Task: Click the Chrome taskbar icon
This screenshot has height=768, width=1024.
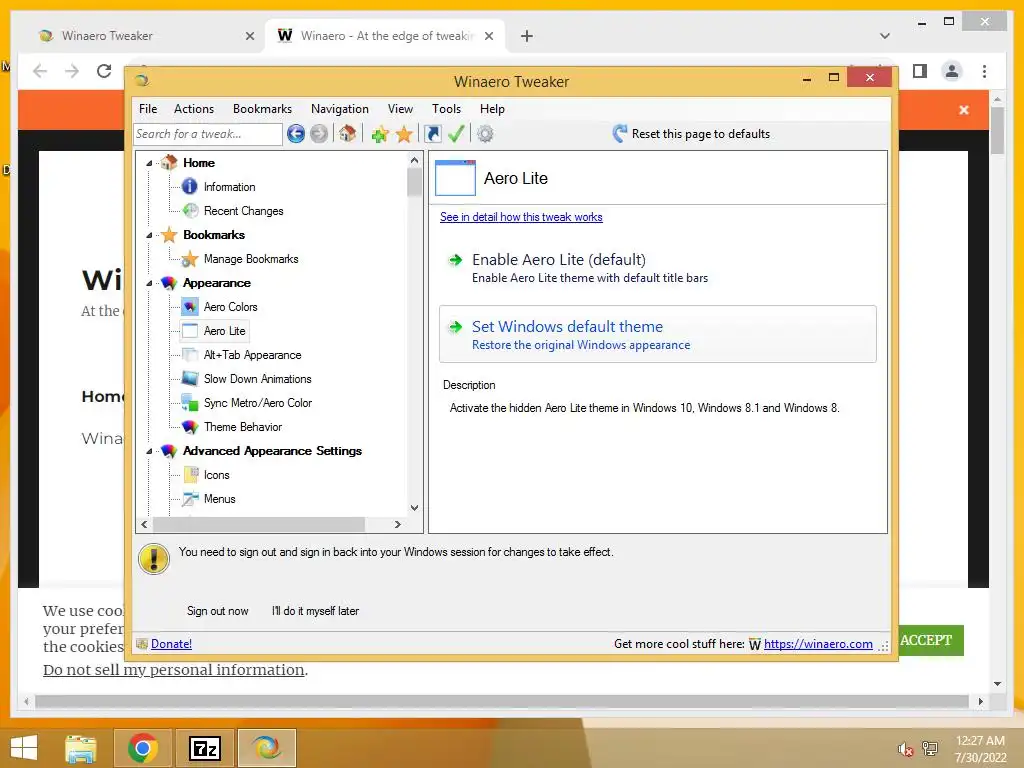Action: 142,748
